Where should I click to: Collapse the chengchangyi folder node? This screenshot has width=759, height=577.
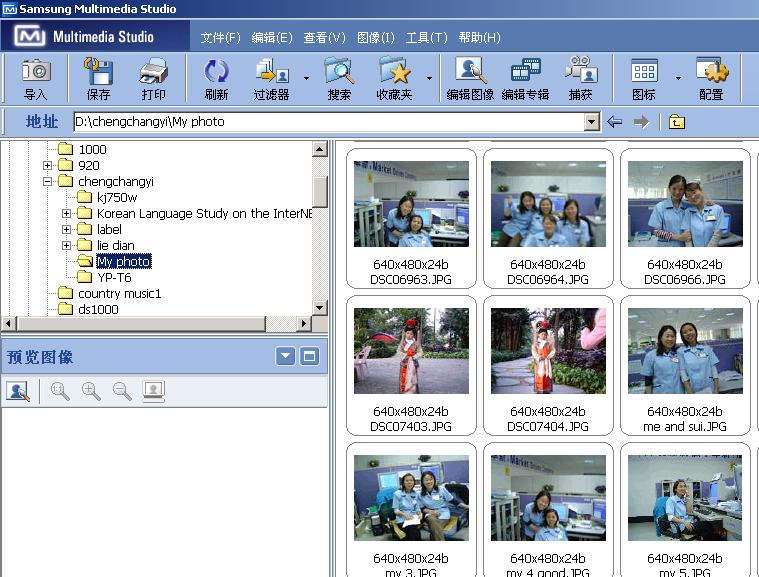click(x=47, y=182)
